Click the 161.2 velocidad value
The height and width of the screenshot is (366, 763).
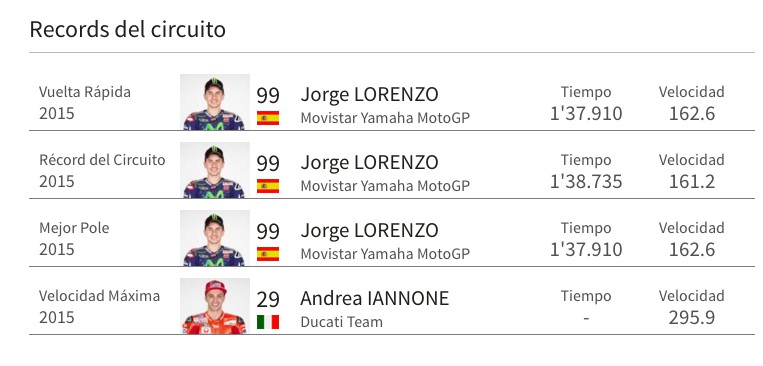coord(691,182)
